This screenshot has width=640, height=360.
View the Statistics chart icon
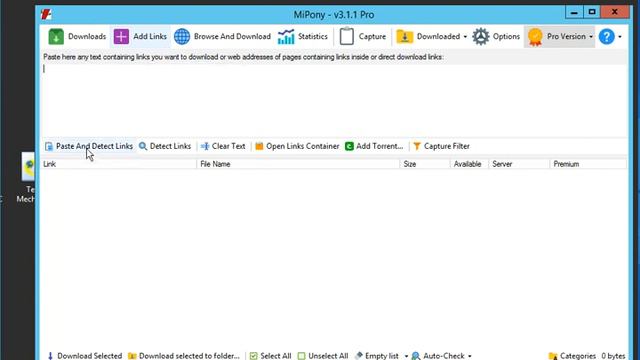pyautogui.click(x=286, y=36)
